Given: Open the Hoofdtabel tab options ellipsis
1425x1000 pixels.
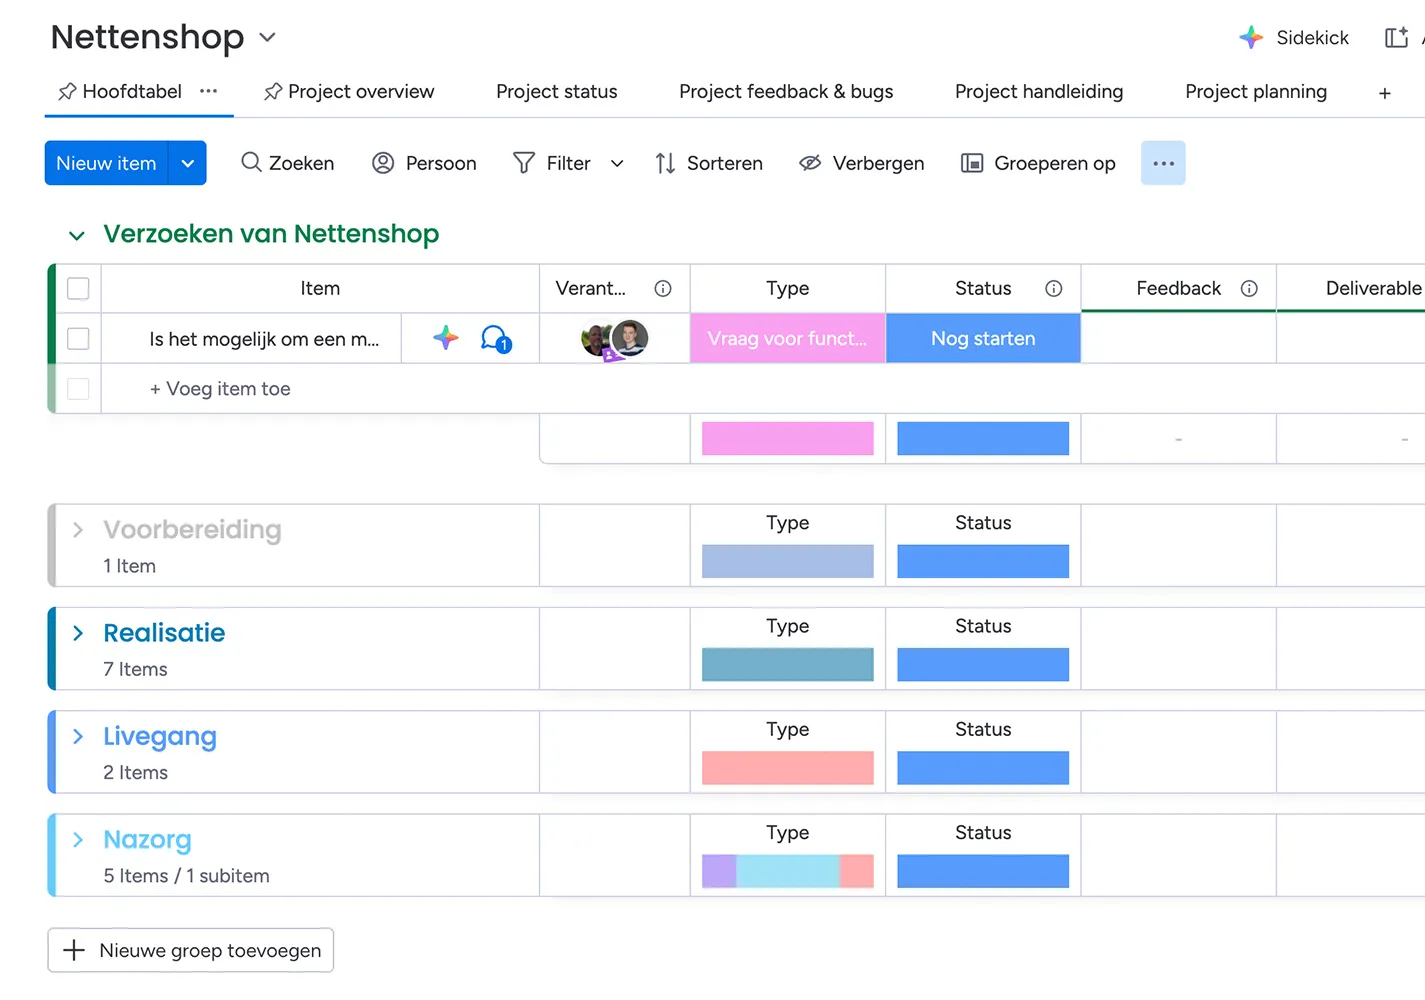Looking at the screenshot, I should click(x=208, y=91).
